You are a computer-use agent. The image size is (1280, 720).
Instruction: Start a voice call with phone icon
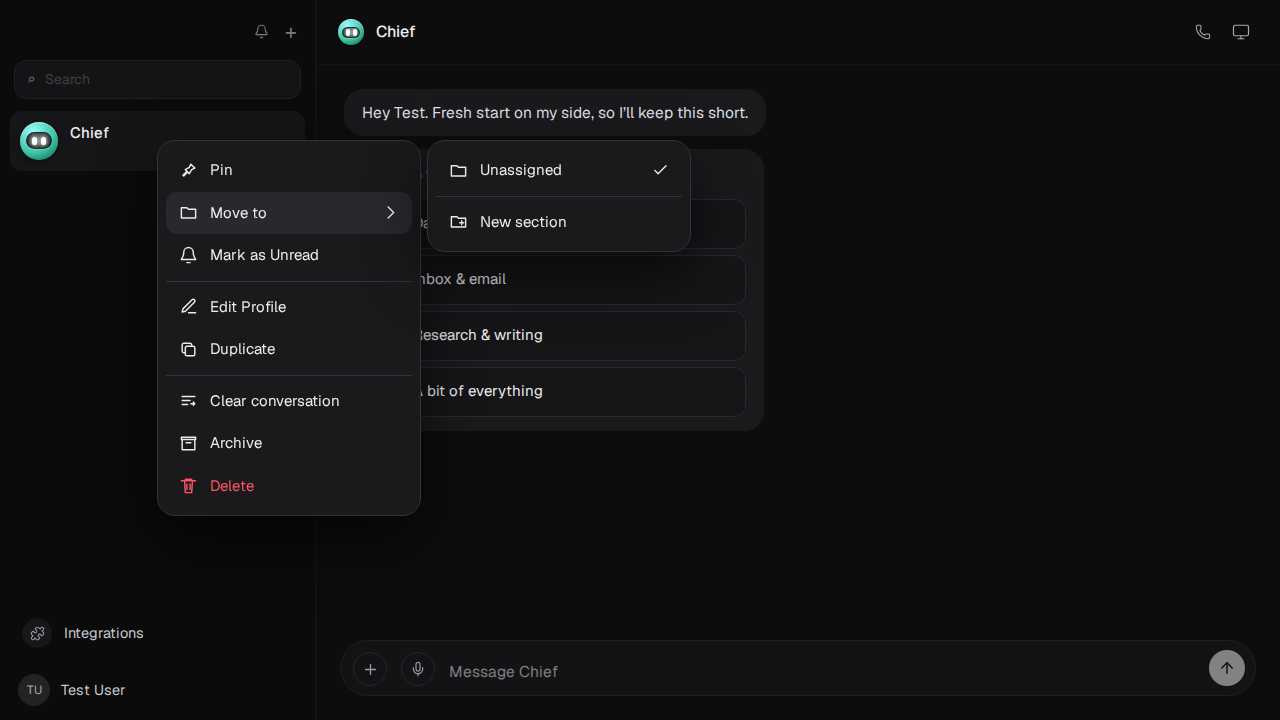(1203, 32)
